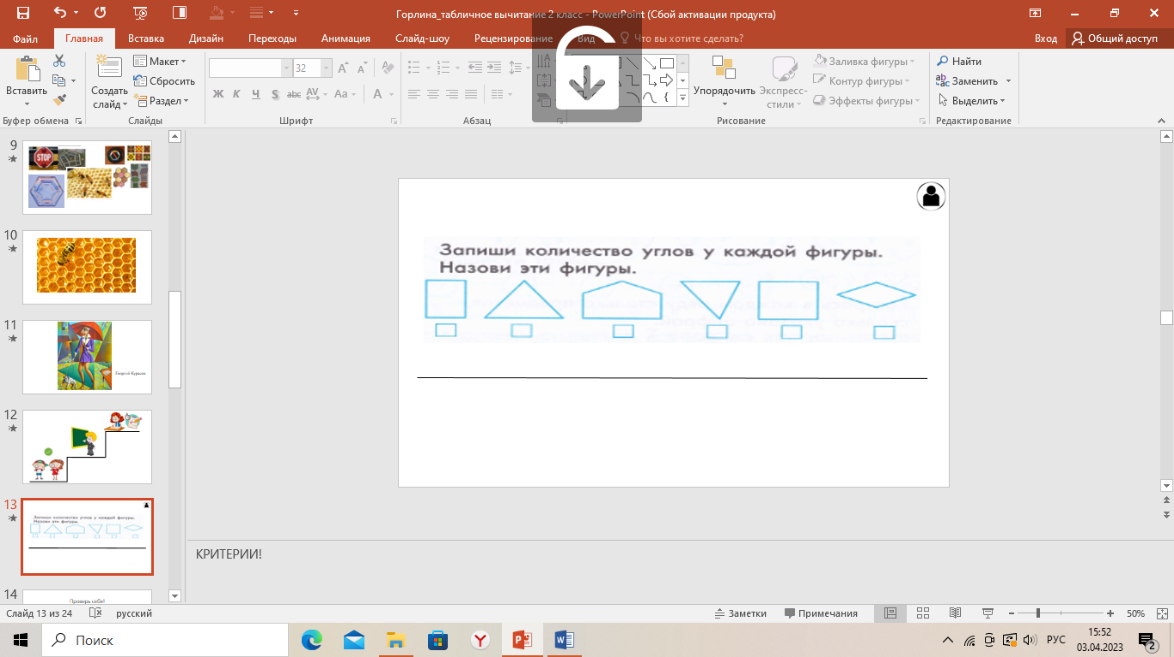The width and height of the screenshot is (1174, 657).
Task: Increase font size with the large A icon
Action: (343, 68)
